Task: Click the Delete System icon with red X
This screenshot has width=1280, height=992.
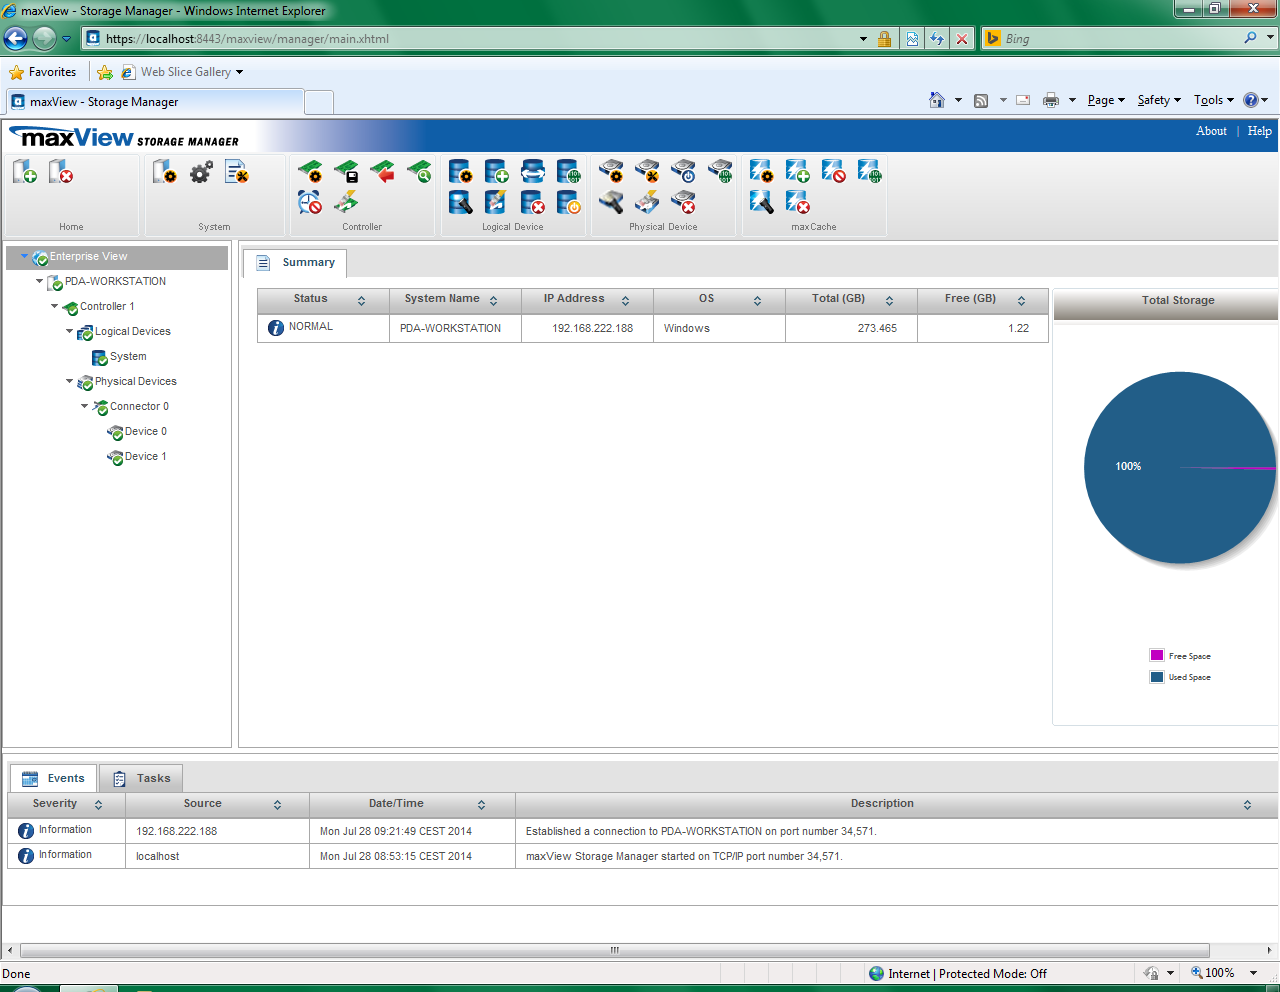Action: pyautogui.click(x=61, y=172)
